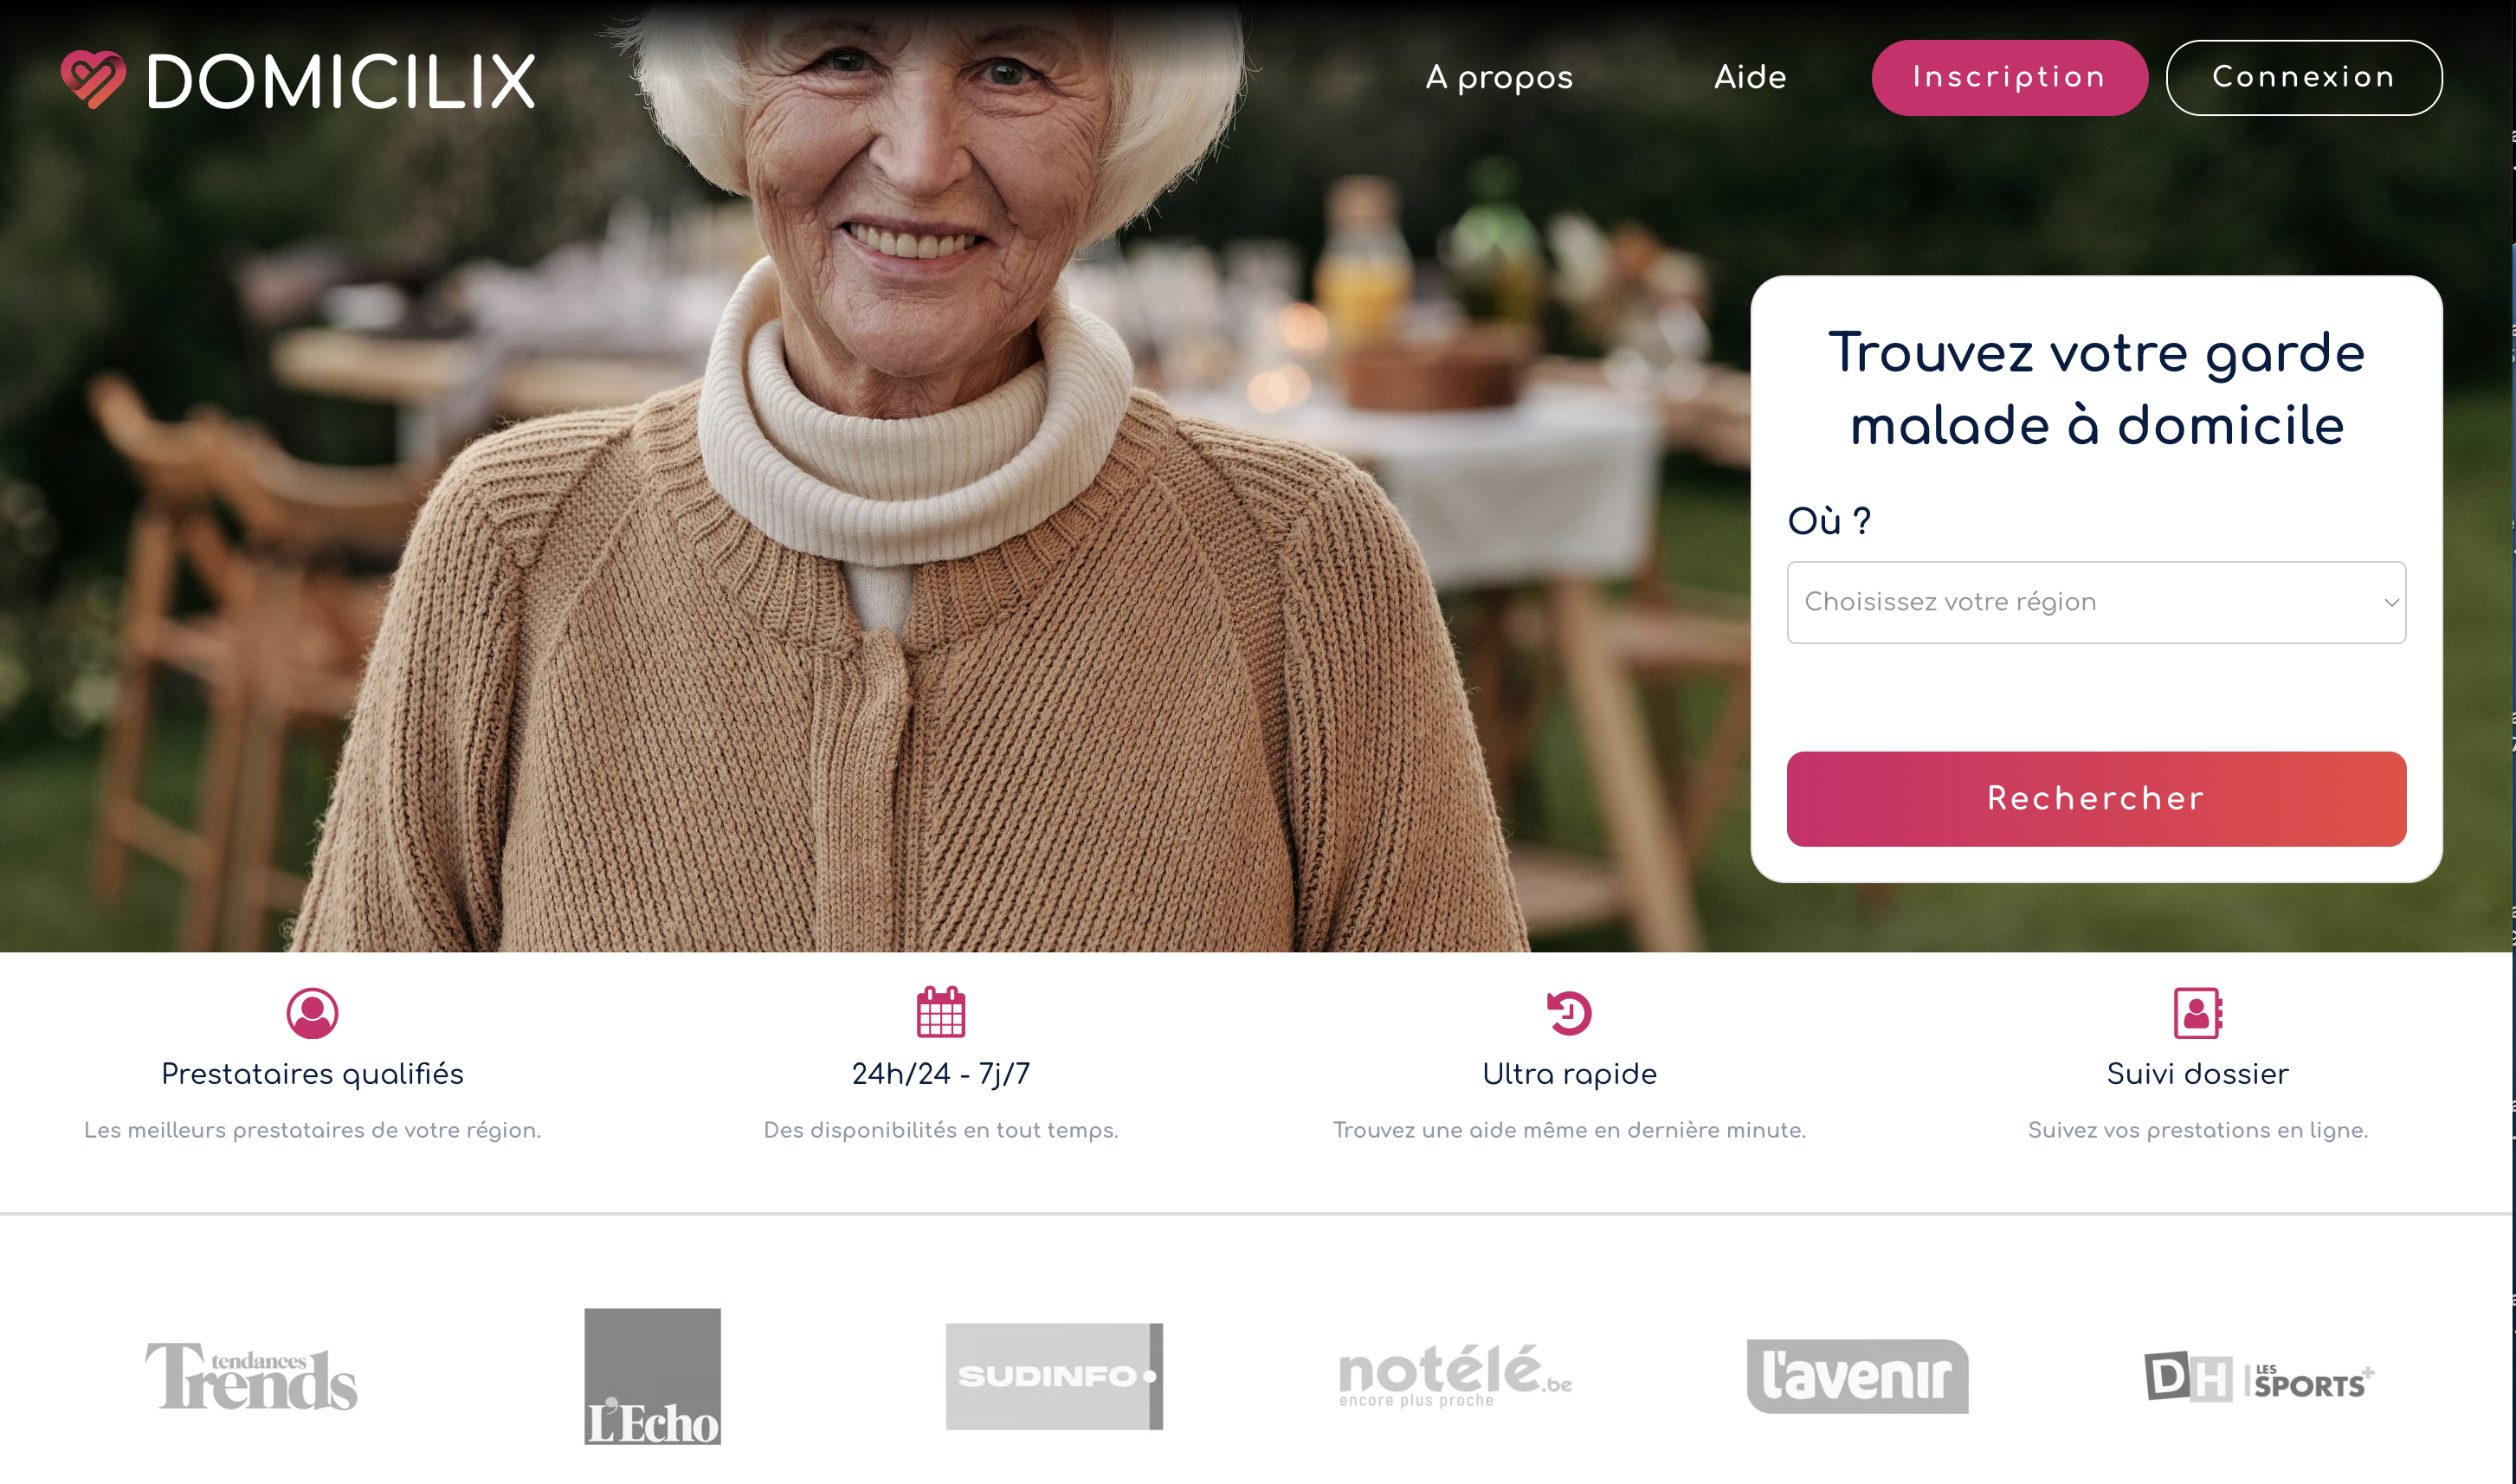
Task: Click the Ultra rapide clock history icon
Action: tap(1569, 1013)
